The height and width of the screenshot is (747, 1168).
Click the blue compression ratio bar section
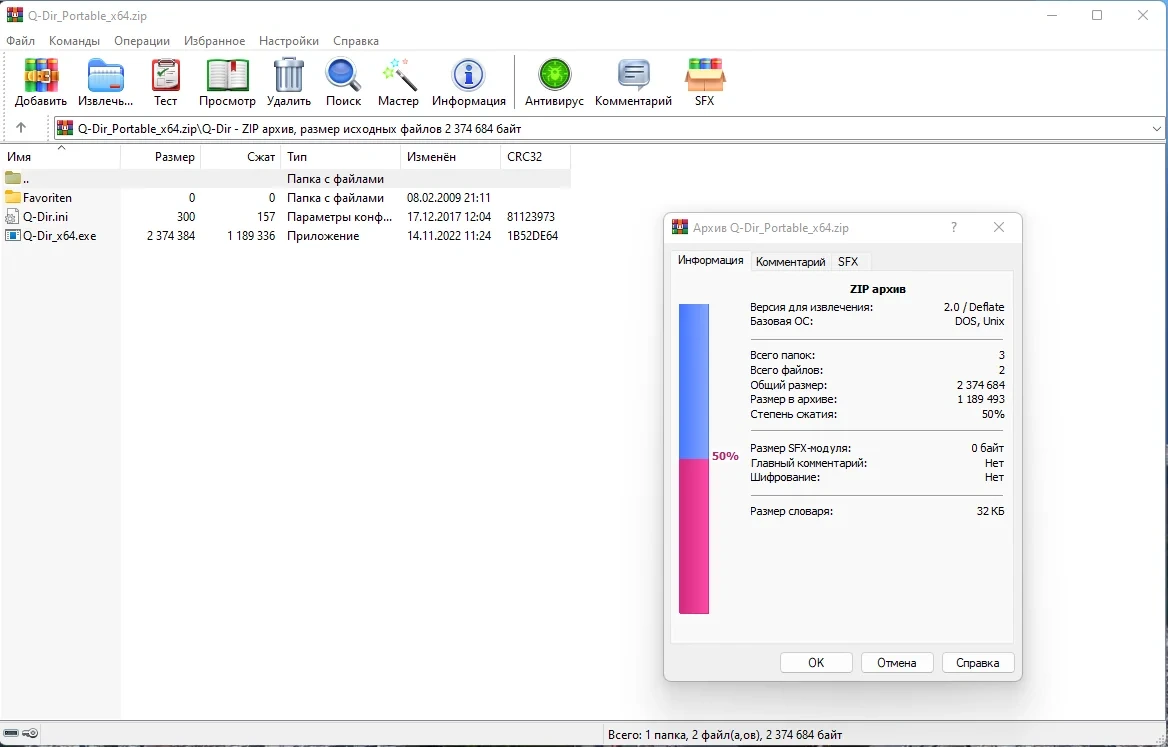point(694,381)
